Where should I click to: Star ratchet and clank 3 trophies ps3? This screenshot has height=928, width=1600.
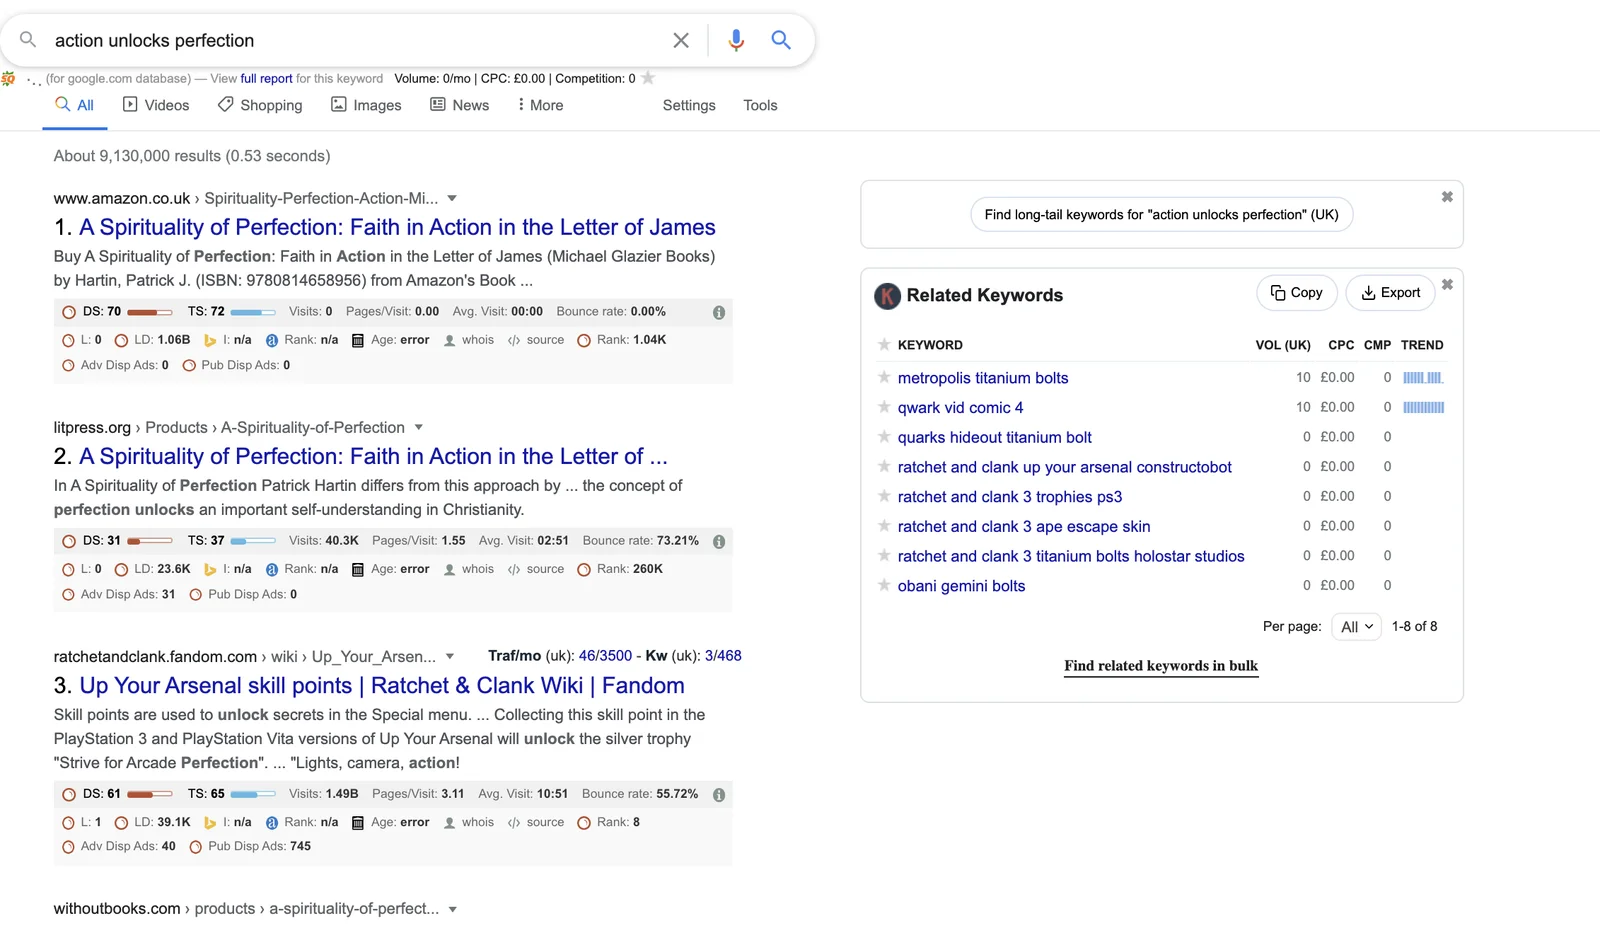pos(884,496)
